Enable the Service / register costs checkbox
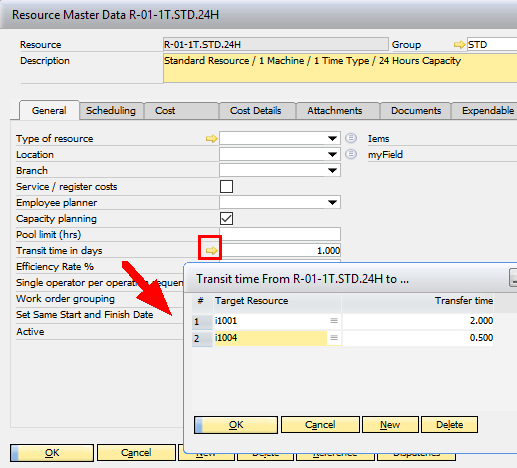This screenshot has width=517, height=468. tap(226, 186)
